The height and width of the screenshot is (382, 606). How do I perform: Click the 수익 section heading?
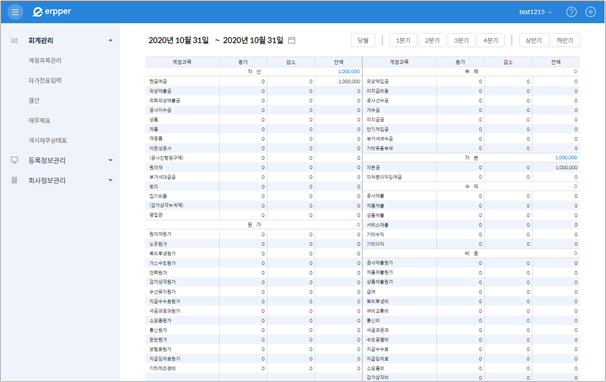[472, 186]
